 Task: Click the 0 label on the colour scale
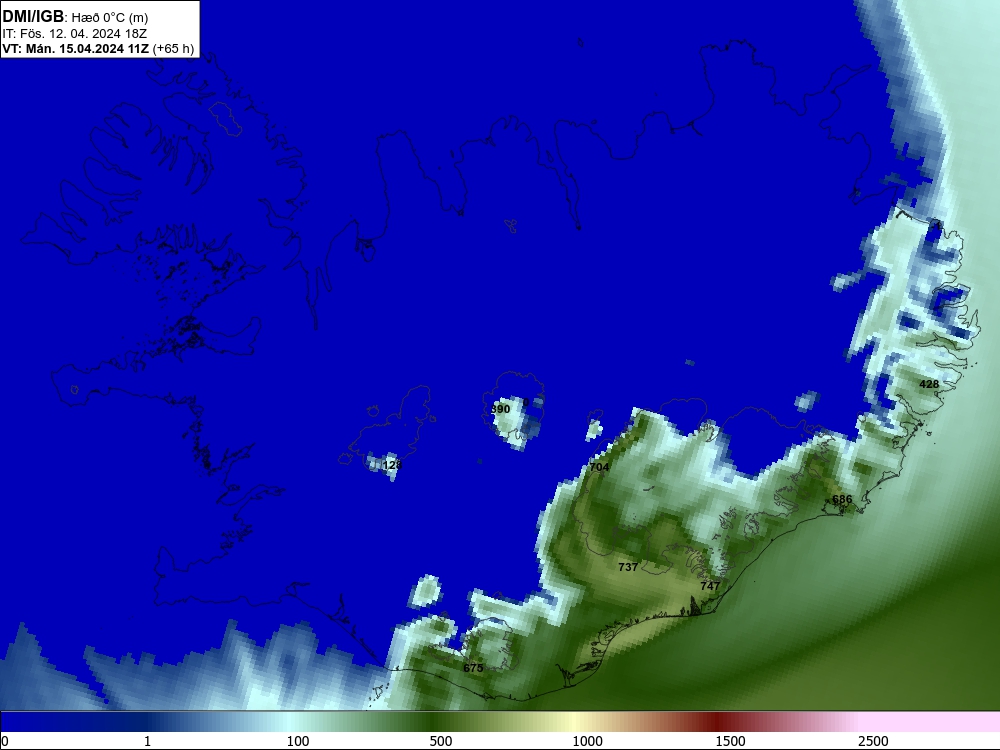coord(5,741)
